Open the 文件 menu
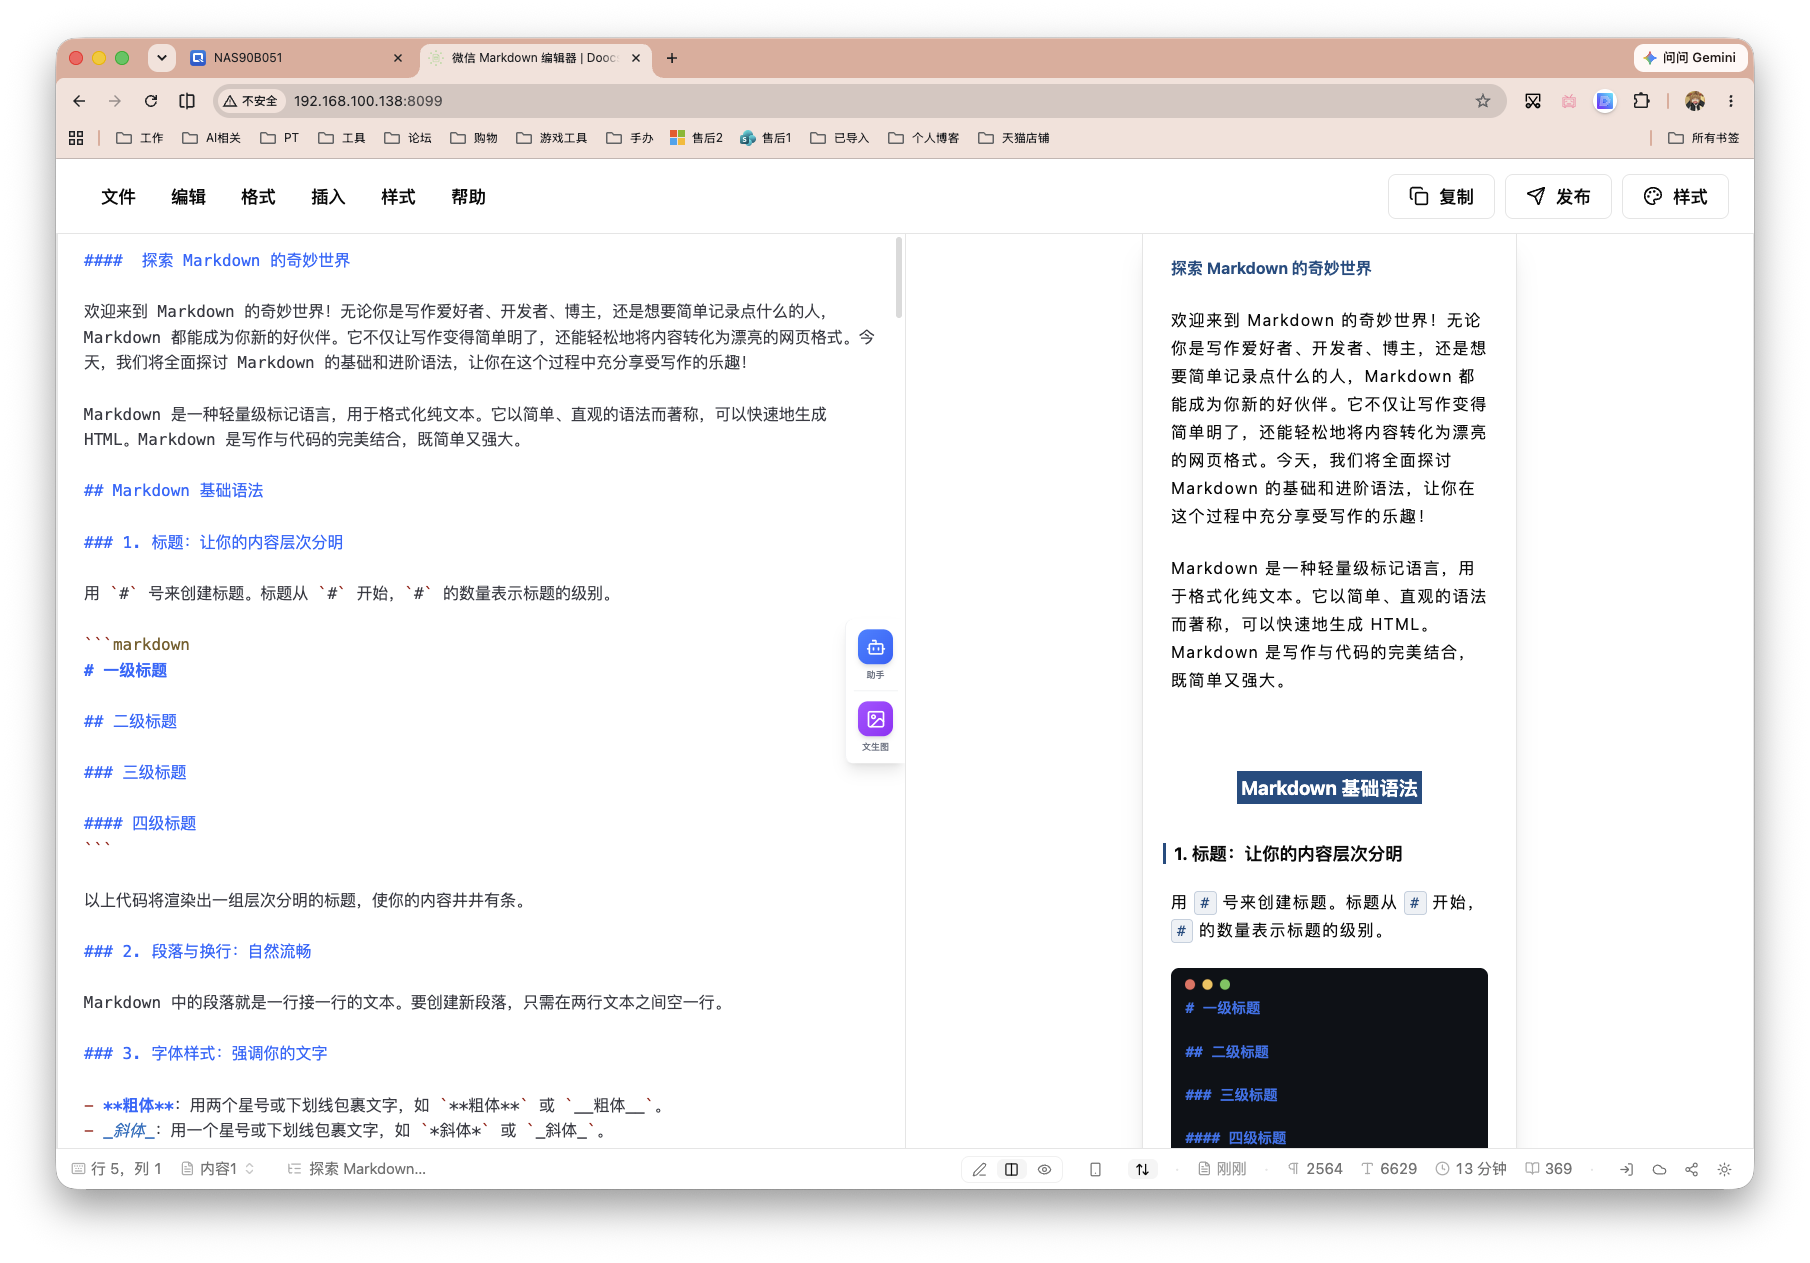Image resolution: width=1810 pixels, height=1263 pixels. click(x=118, y=197)
